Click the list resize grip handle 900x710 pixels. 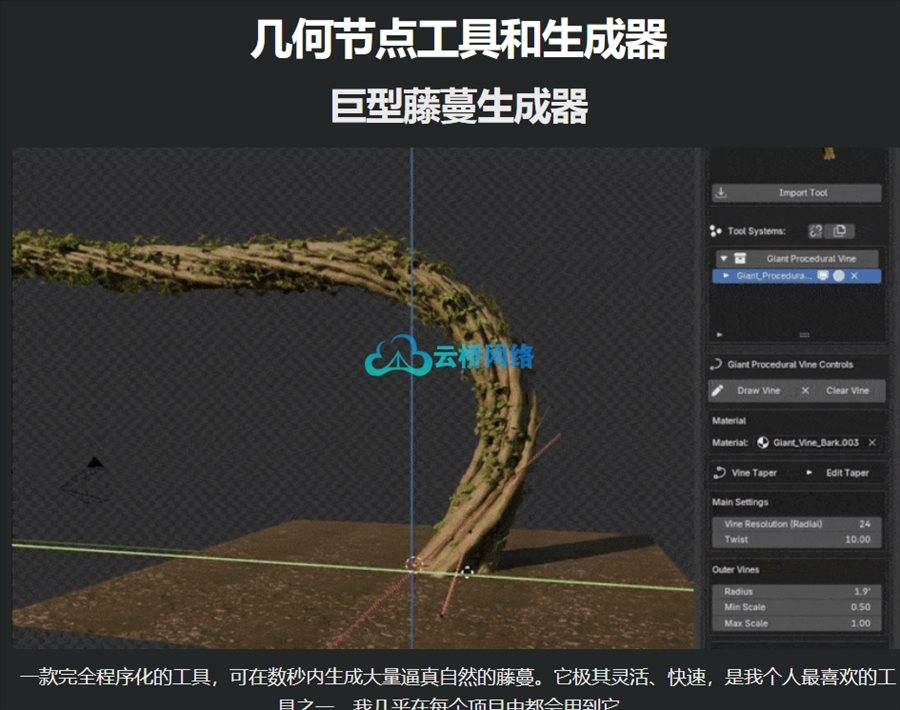pos(804,335)
